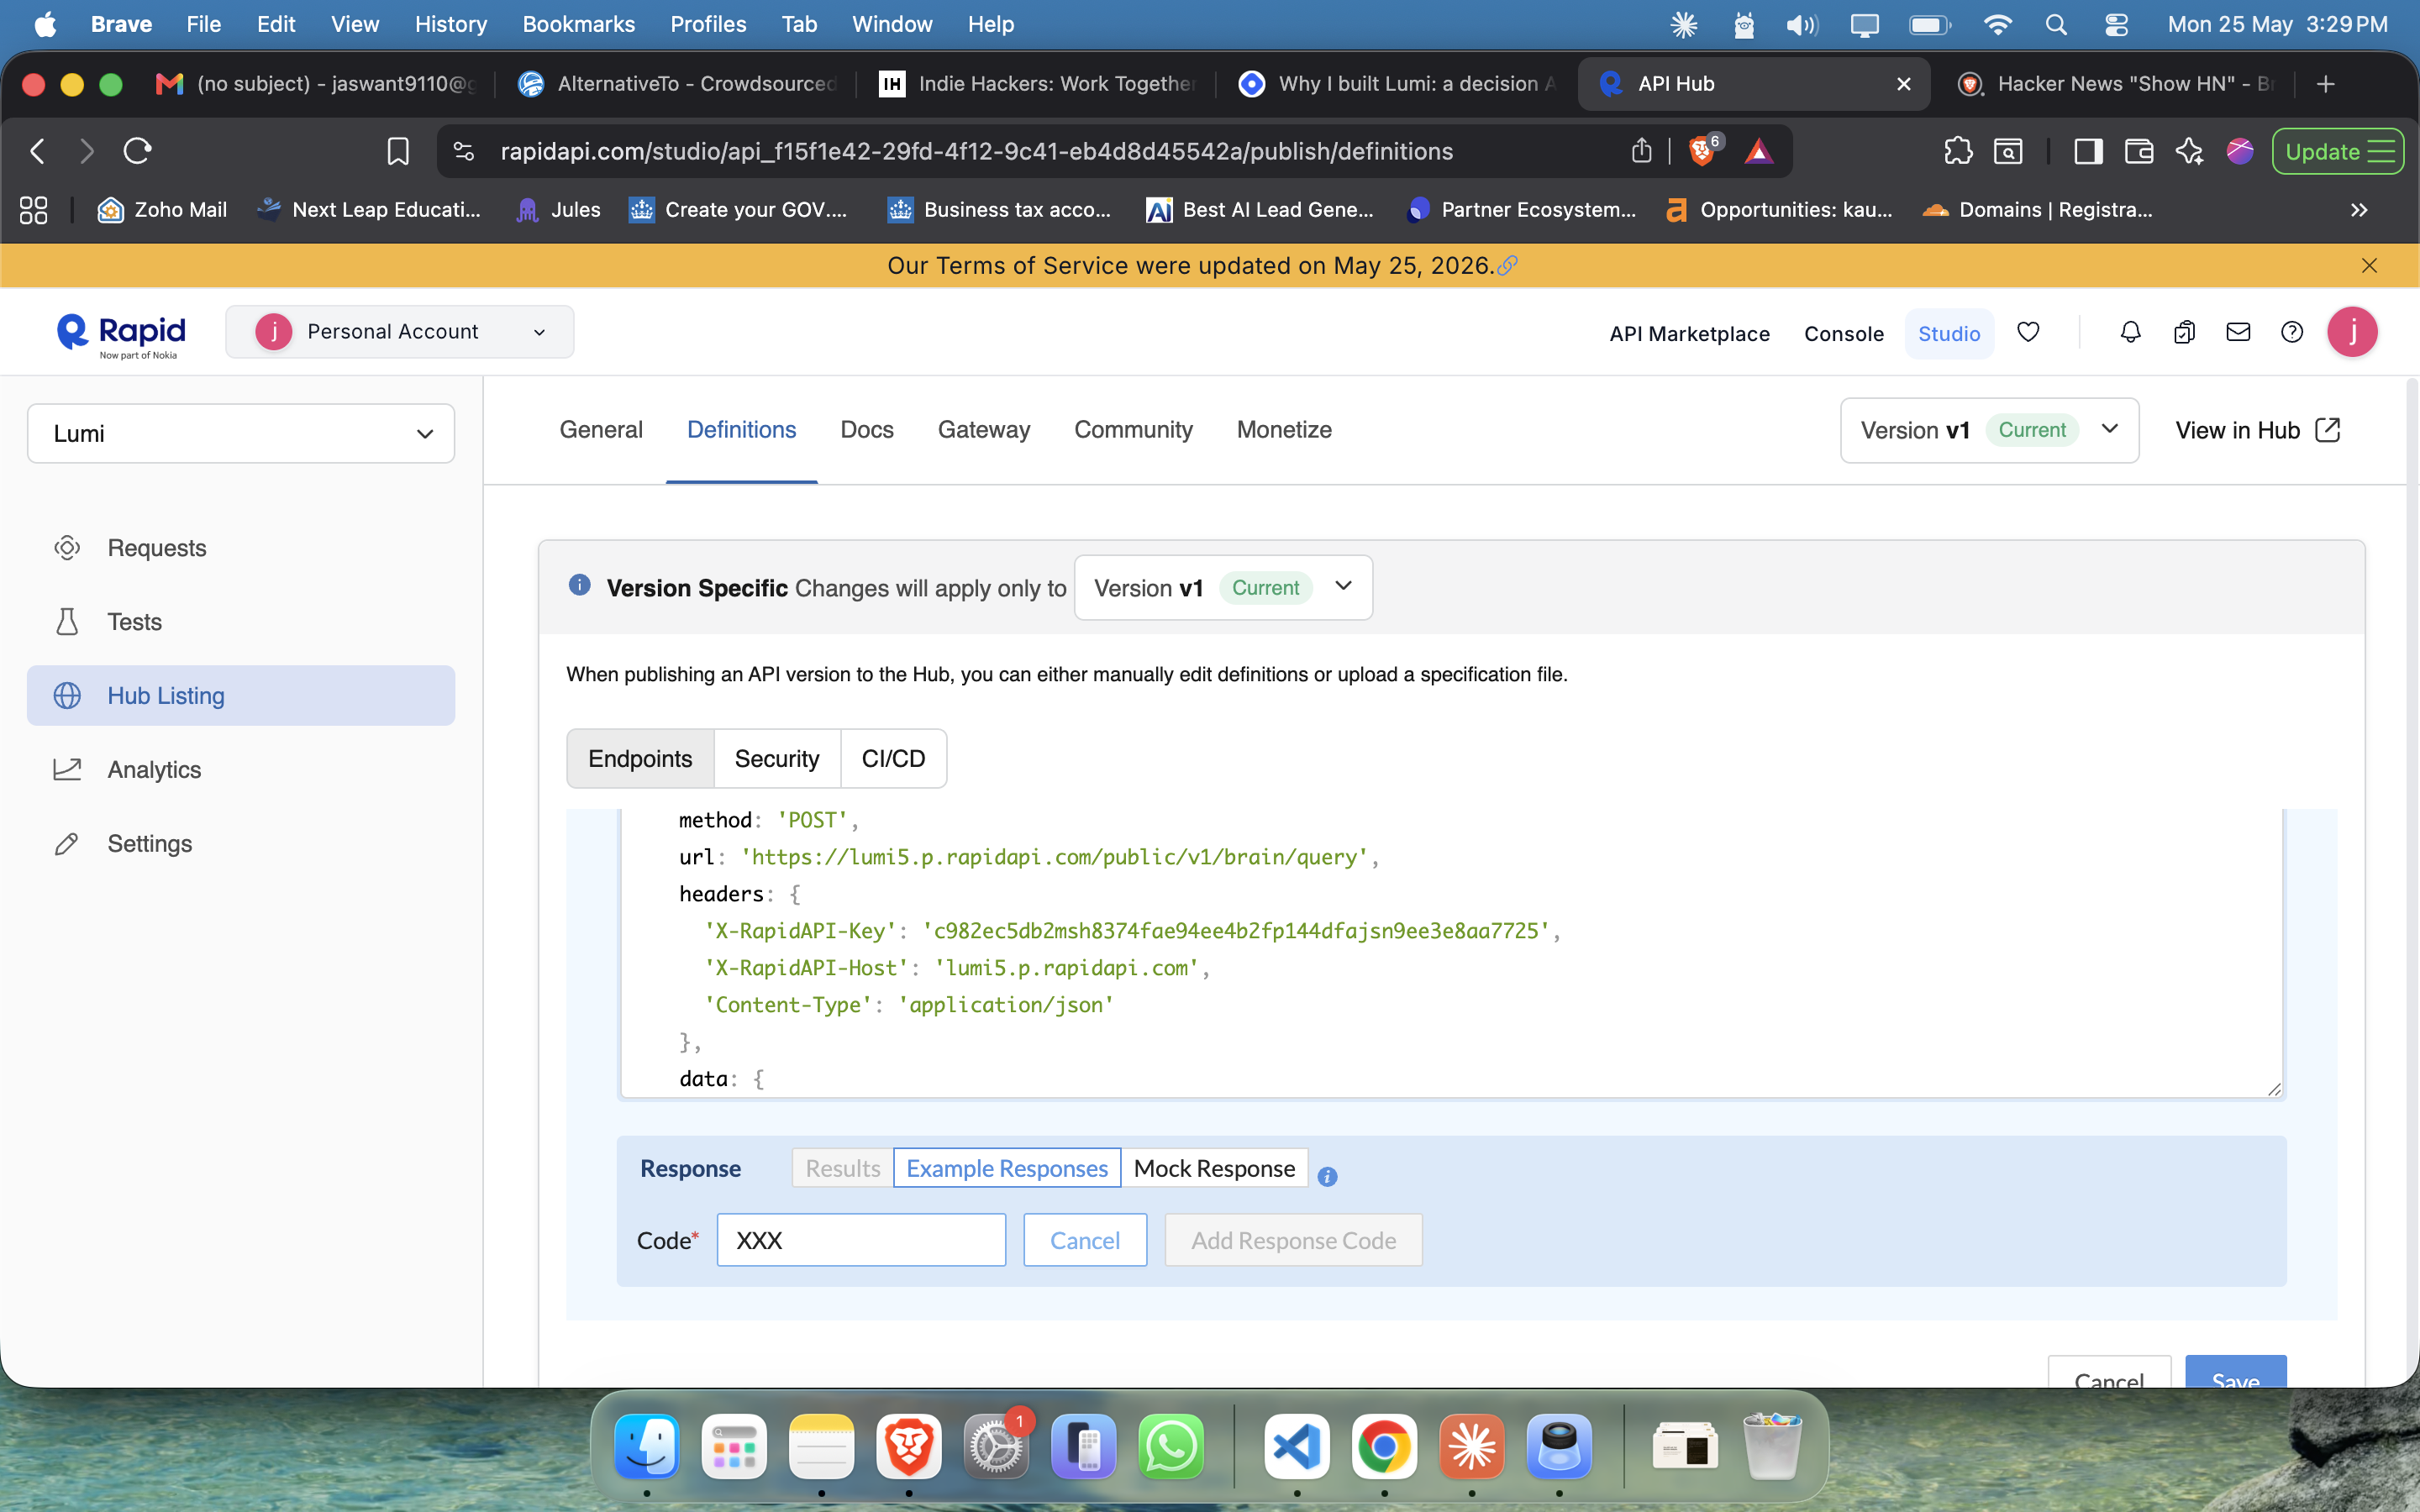Open Finder from dock
The image size is (2420, 1512).
[646, 1446]
